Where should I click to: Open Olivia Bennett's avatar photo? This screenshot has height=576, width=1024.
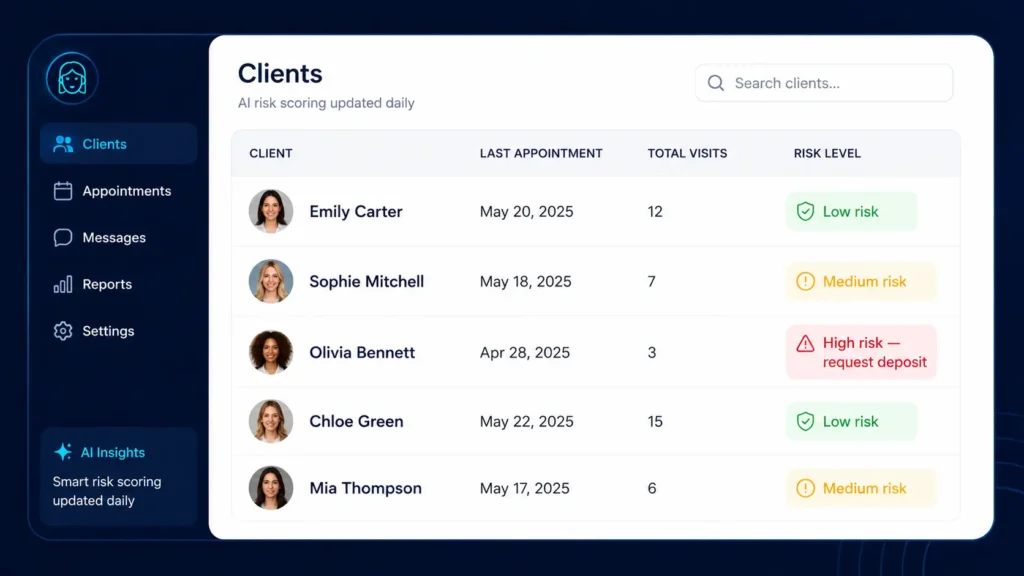[271, 352]
